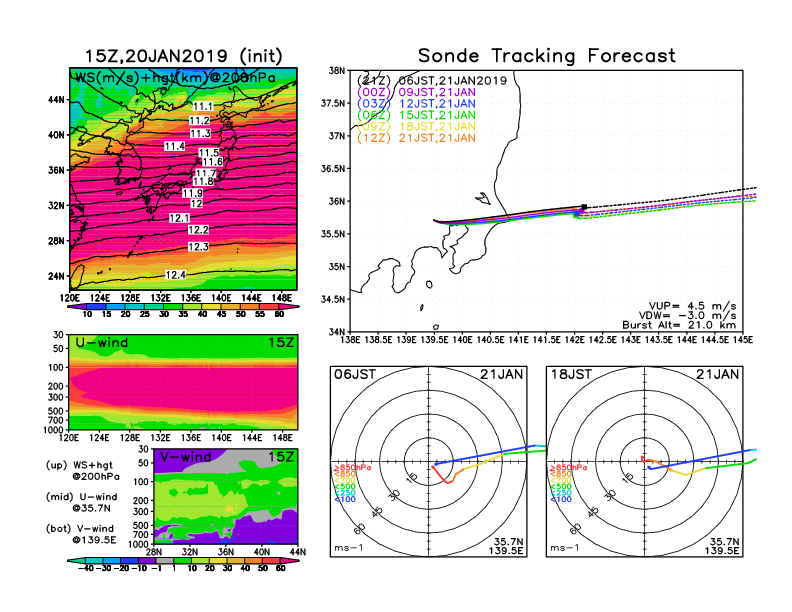The width and height of the screenshot is (792, 612).
Task: Click '≥850hPa' legend in the 18JST hodograph
Action: (x=568, y=468)
